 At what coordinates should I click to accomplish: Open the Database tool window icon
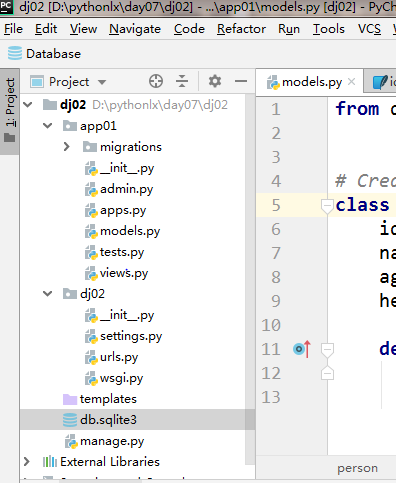pyautogui.click(x=15, y=54)
